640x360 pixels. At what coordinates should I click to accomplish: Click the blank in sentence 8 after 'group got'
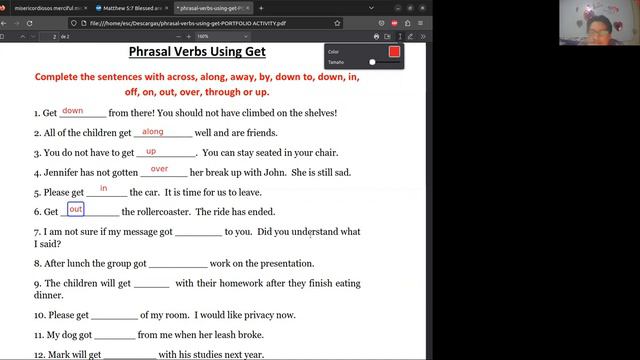pyautogui.click(x=178, y=264)
